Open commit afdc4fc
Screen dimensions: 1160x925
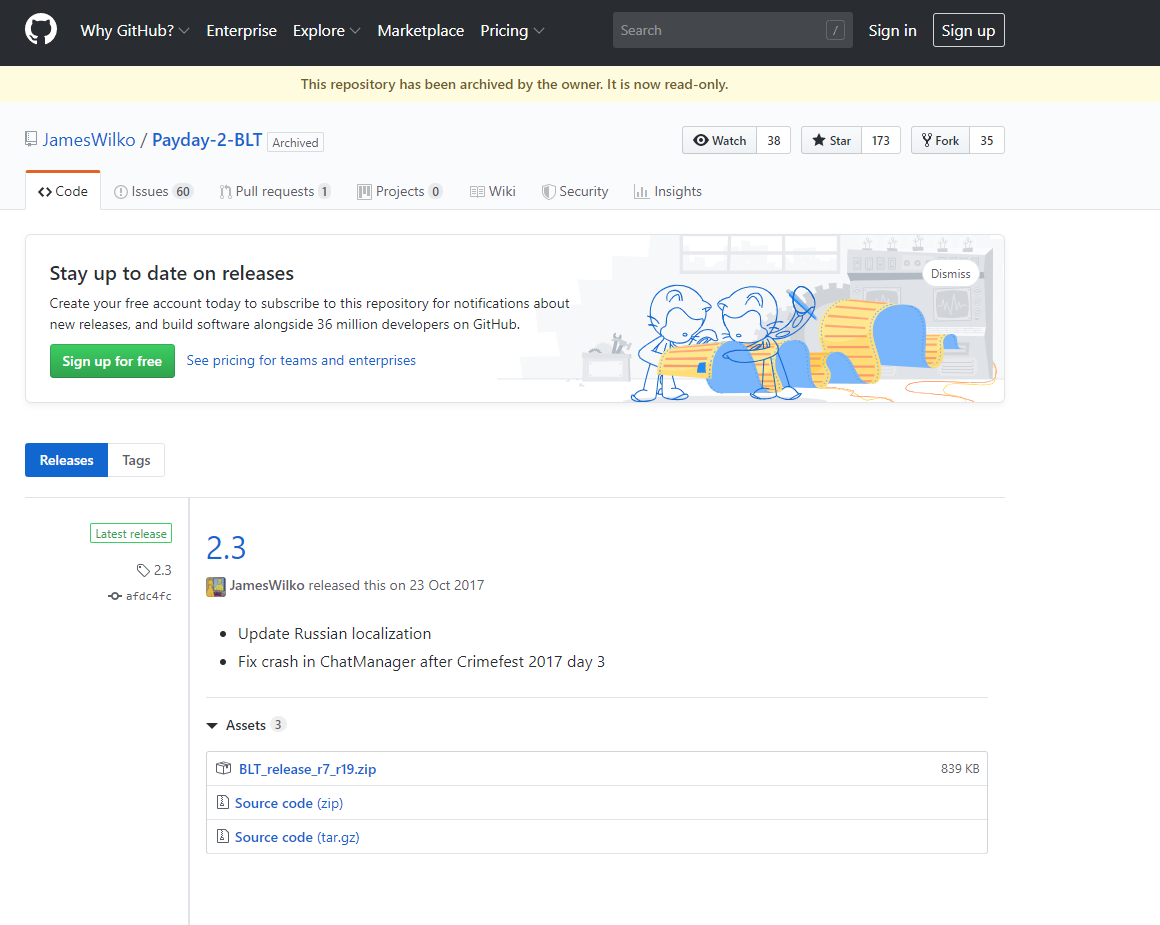click(x=149, y=596)
